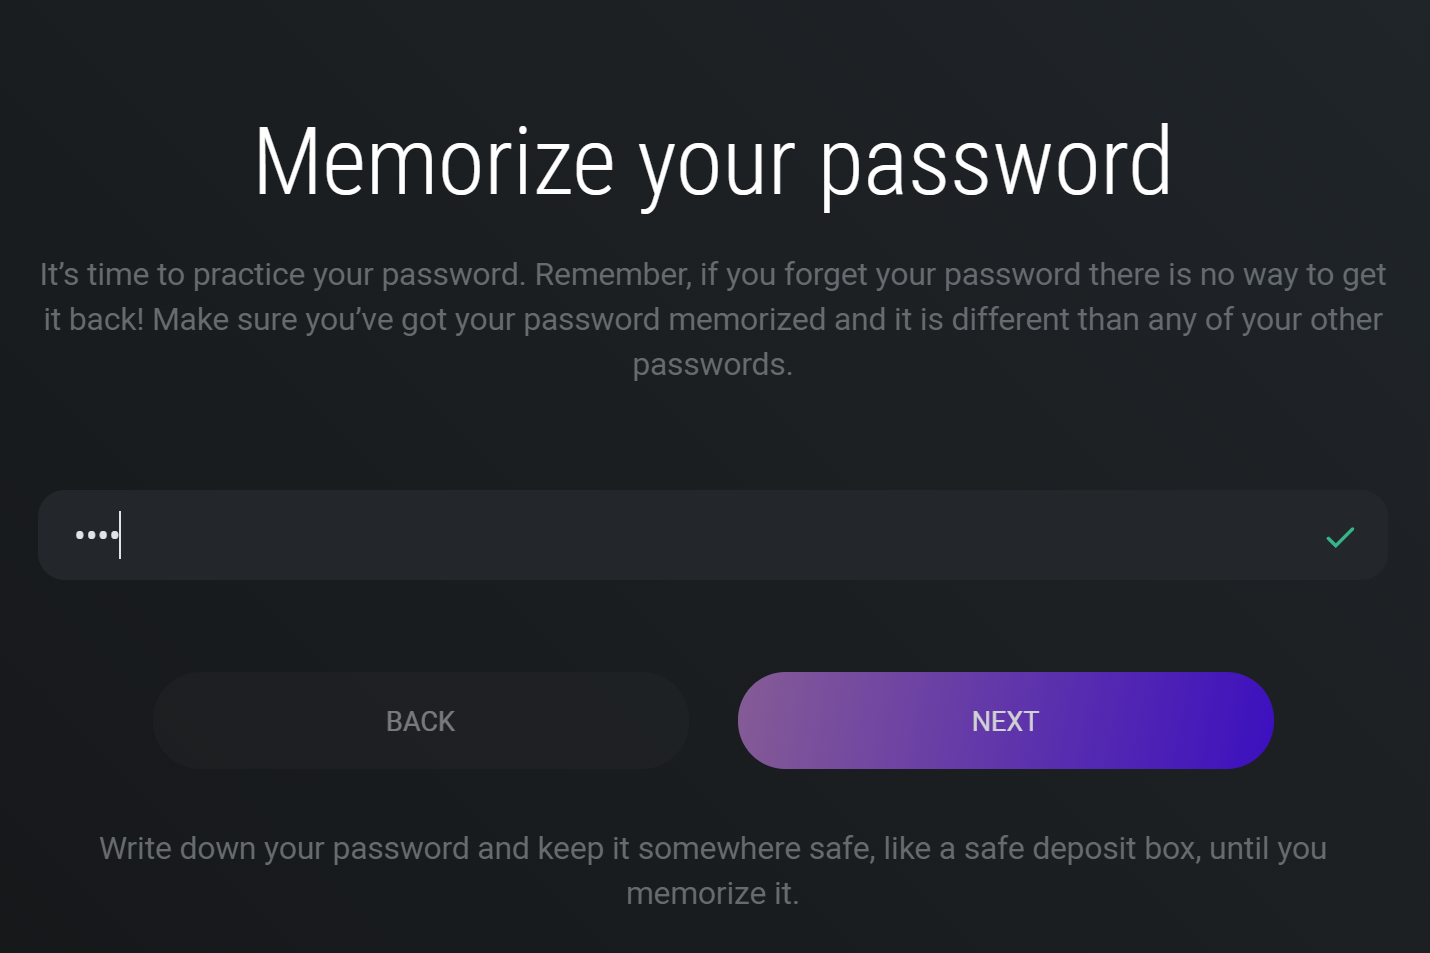Click the "NEXT" label text
Image resolution: width=1430 pixels, height=953 pixels.
pos(1005,721)
